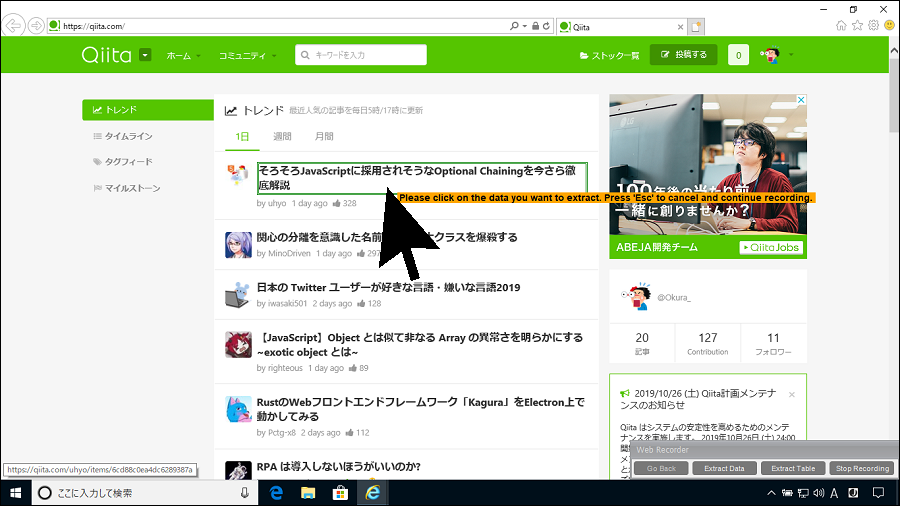Open RPA は導入しないほうがいいのか article
Image resolution: width=900 pixels, height=506 pixels.
(x=339, y=466)
